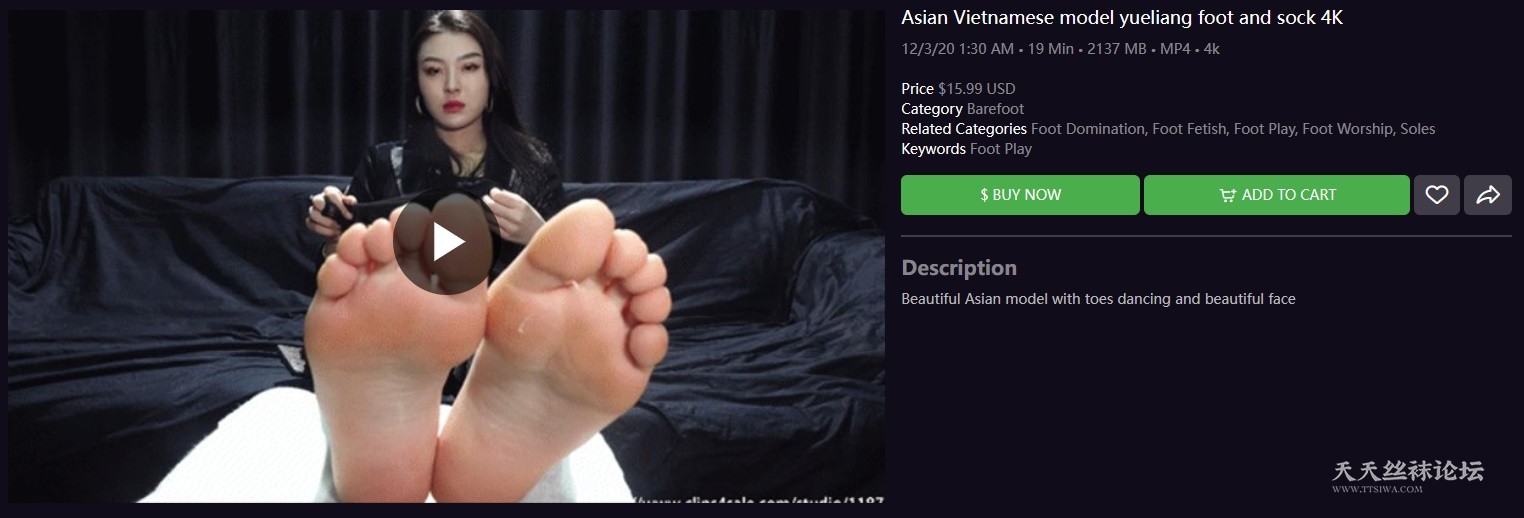1524x518 pixels.
Task: Play the video preview
Action: click(443, 242)
